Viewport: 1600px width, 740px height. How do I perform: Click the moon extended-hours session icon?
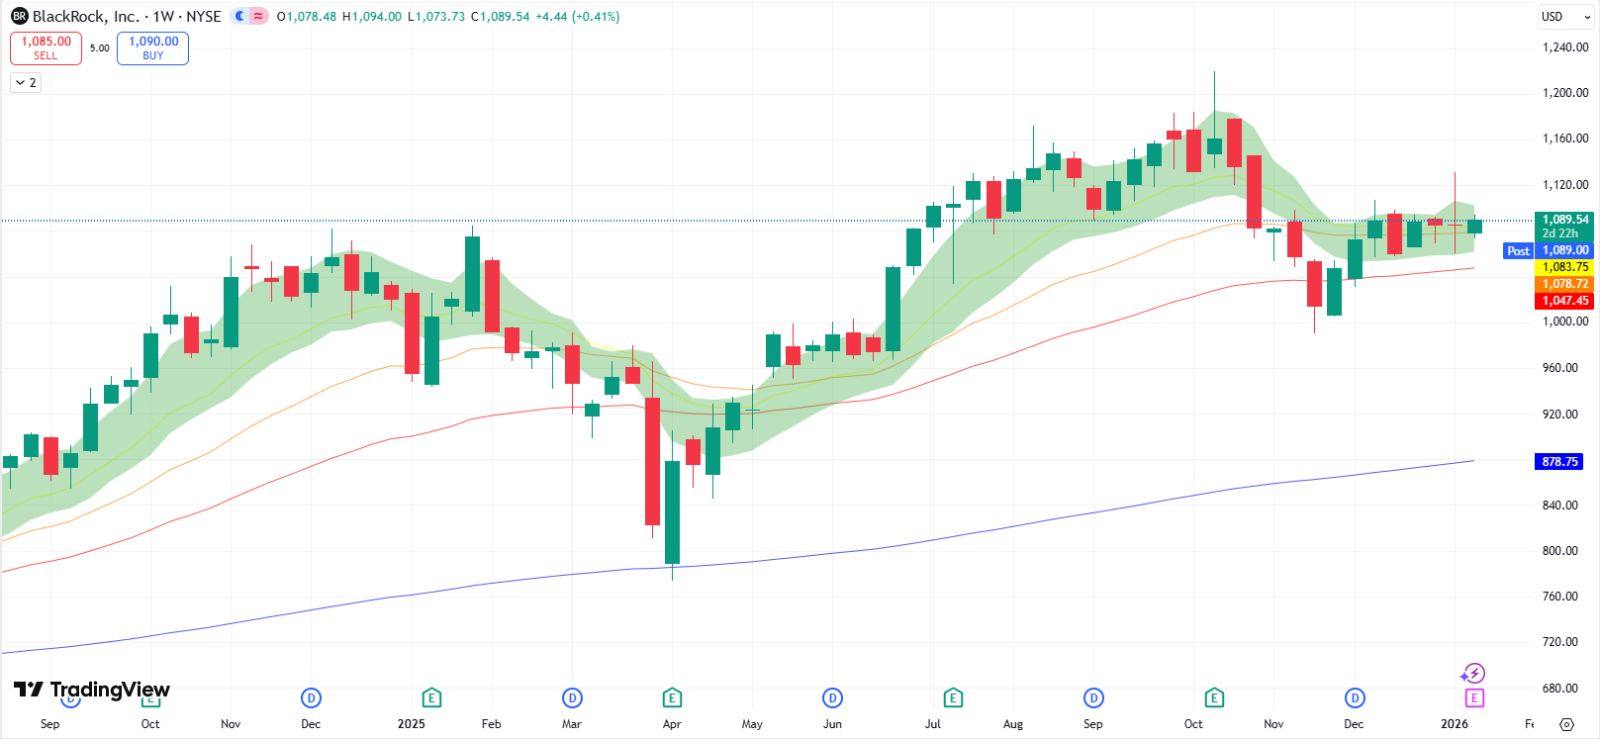[x=240, y=16]
